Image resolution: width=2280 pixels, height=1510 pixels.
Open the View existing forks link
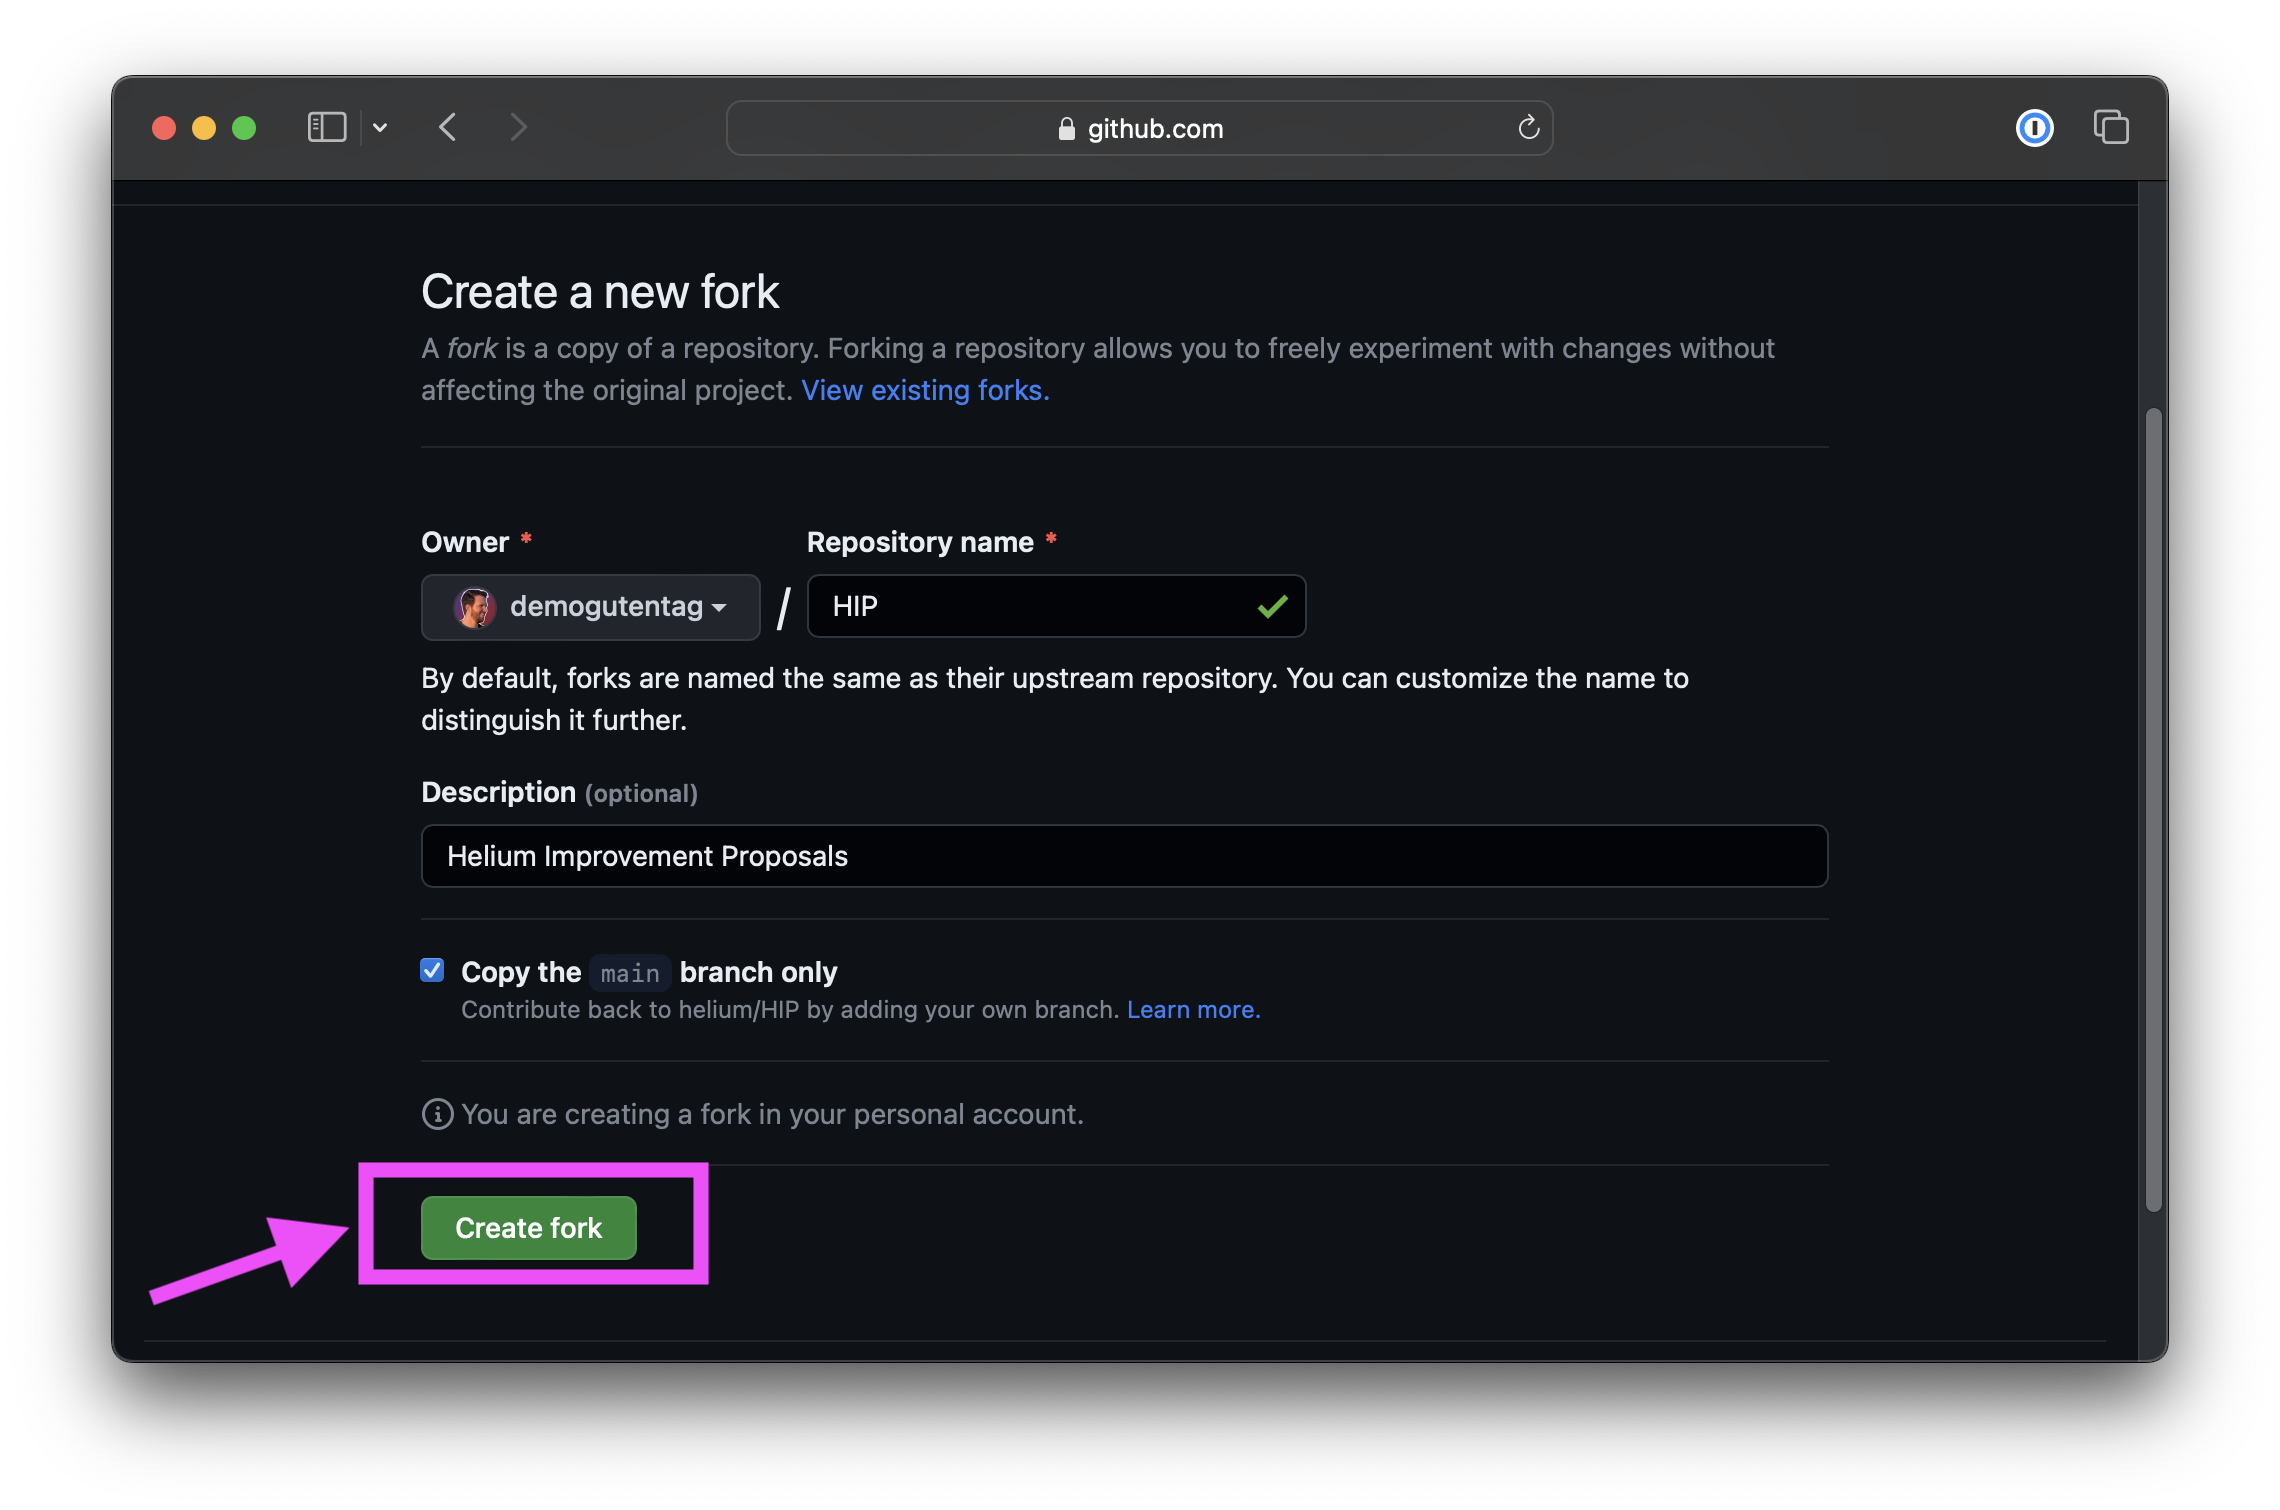click(x=925, y=391)
